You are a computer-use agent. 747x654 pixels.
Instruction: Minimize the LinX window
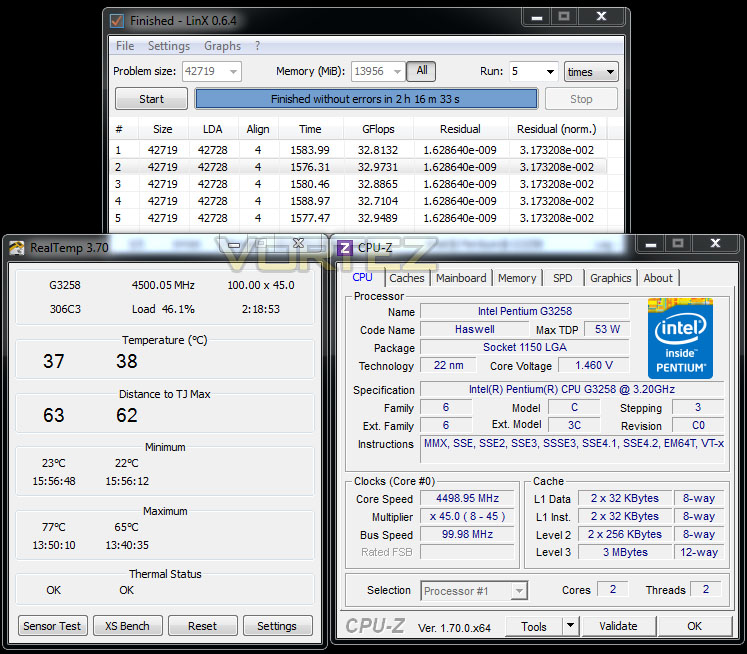pos(537,17)
